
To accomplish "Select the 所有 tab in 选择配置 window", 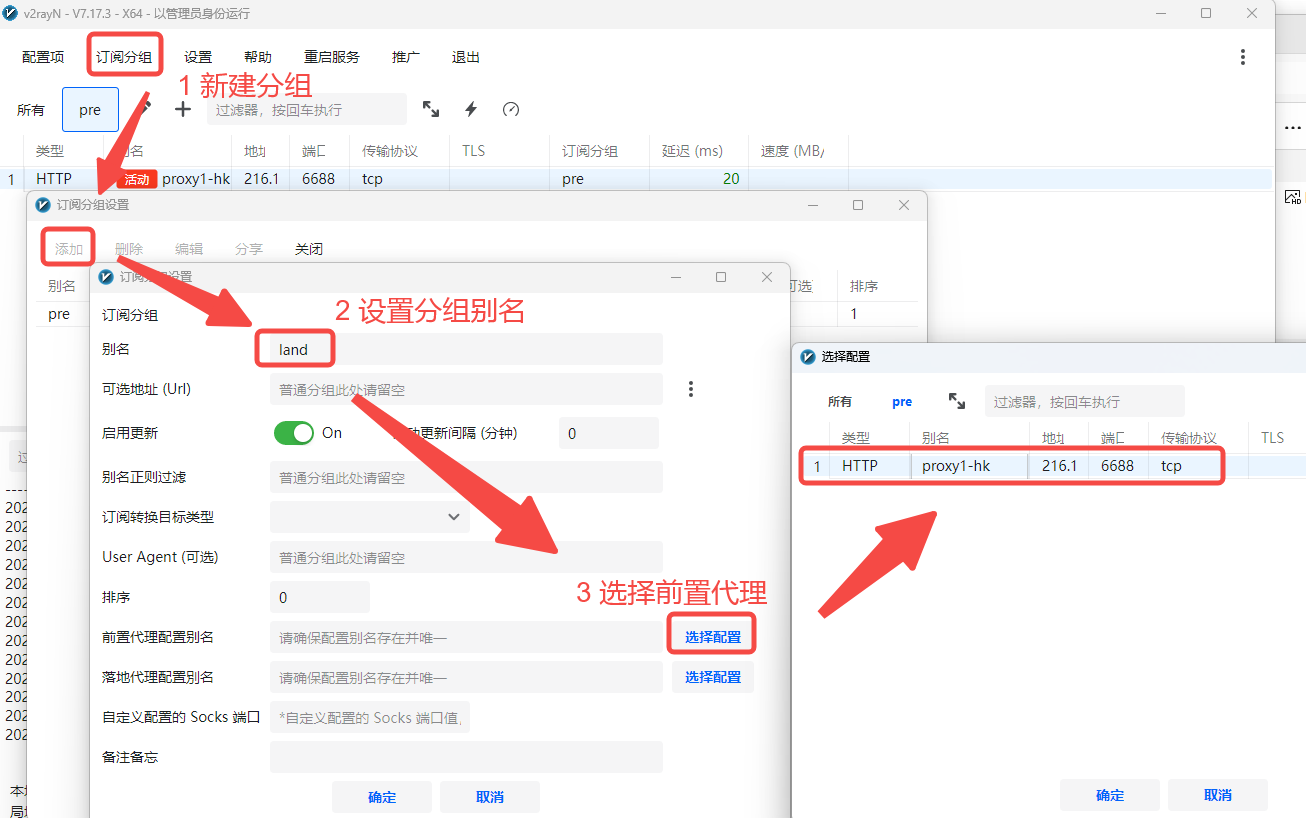I will point(840,401).
